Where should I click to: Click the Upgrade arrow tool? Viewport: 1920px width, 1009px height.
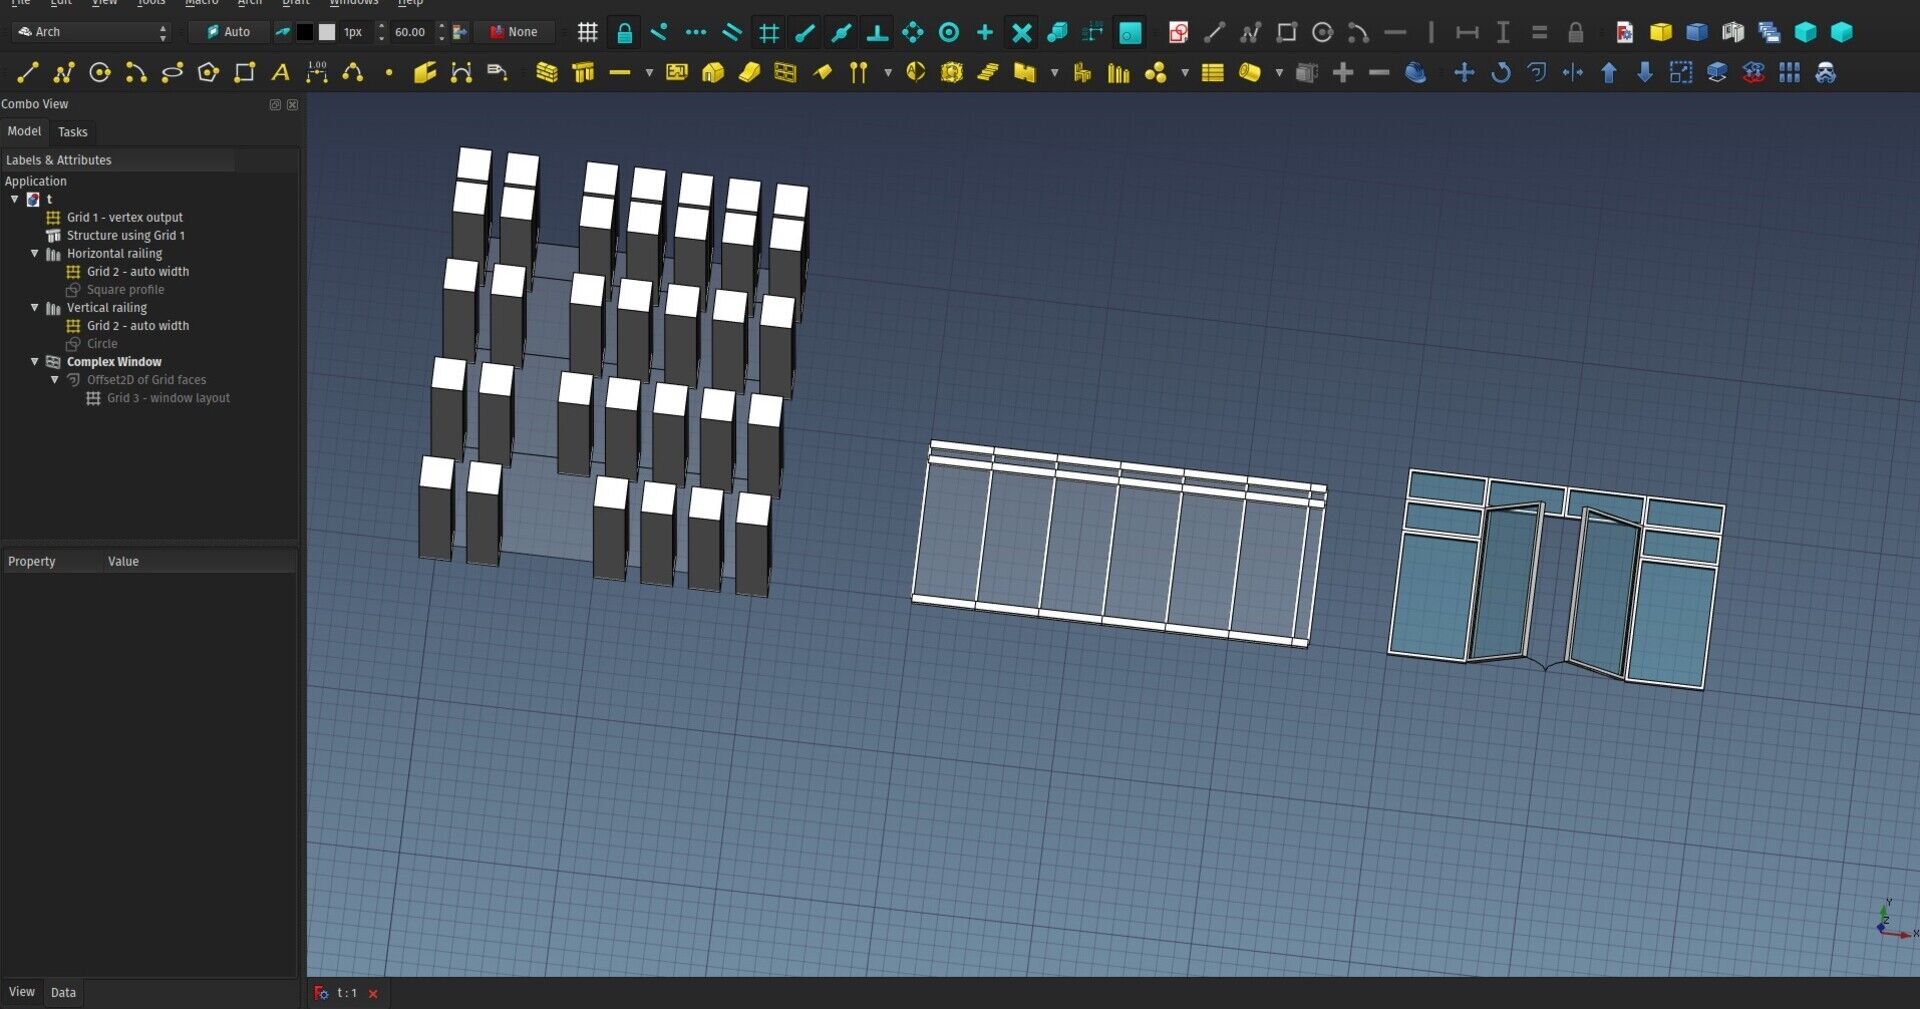pos(1609,72)
